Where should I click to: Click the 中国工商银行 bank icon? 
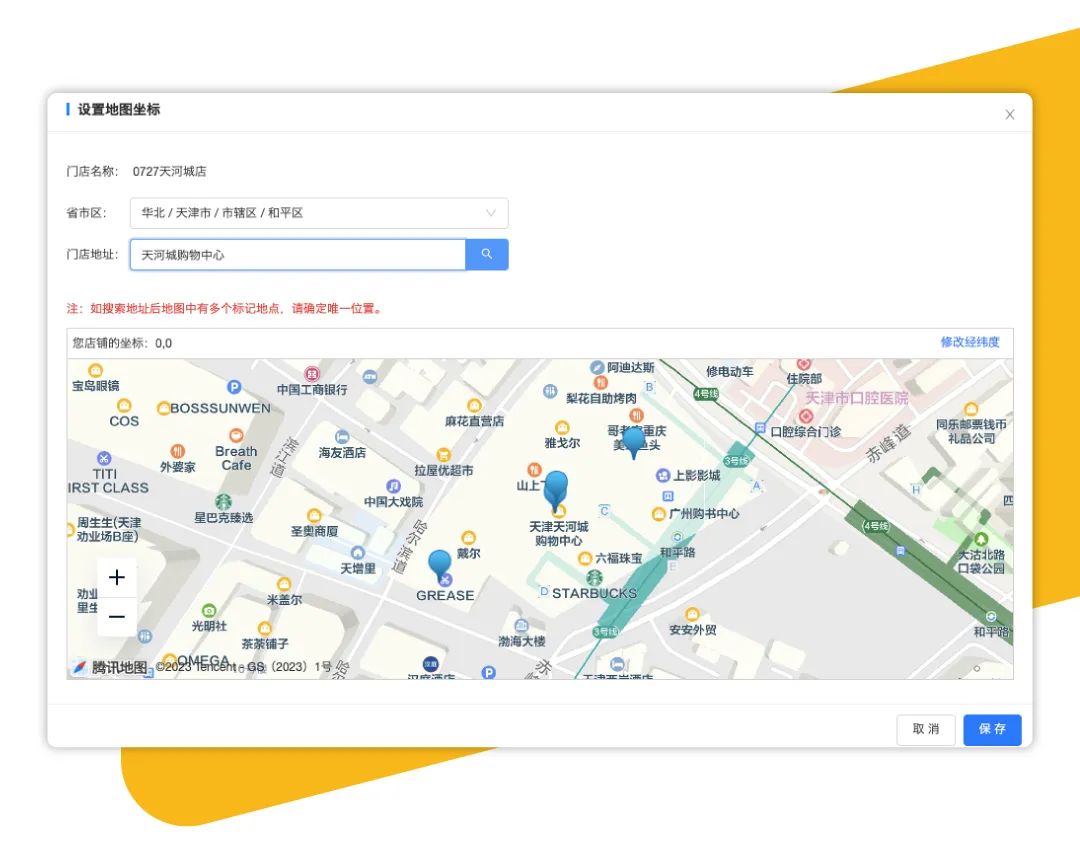(x=312, y=374)
